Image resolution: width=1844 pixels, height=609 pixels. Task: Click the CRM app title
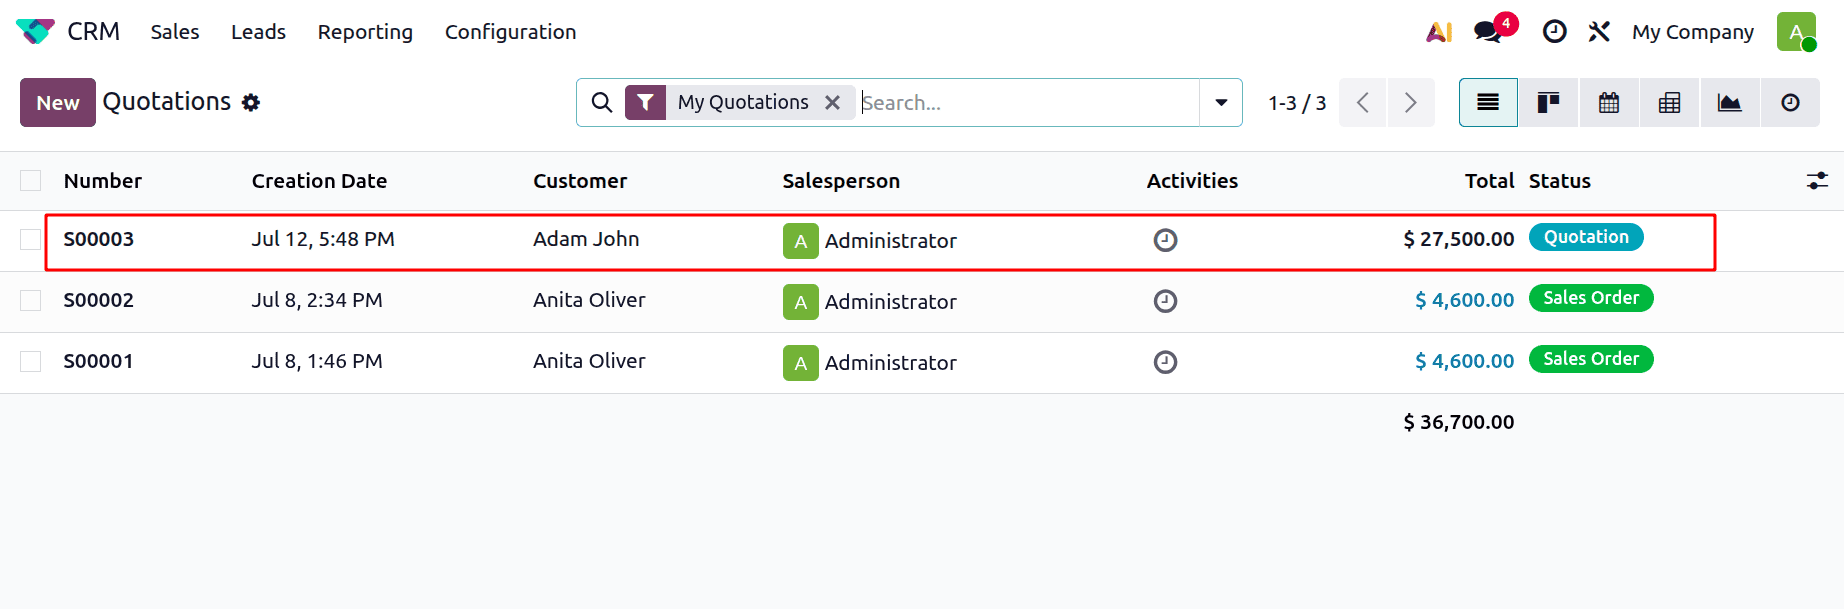(94, 32)
